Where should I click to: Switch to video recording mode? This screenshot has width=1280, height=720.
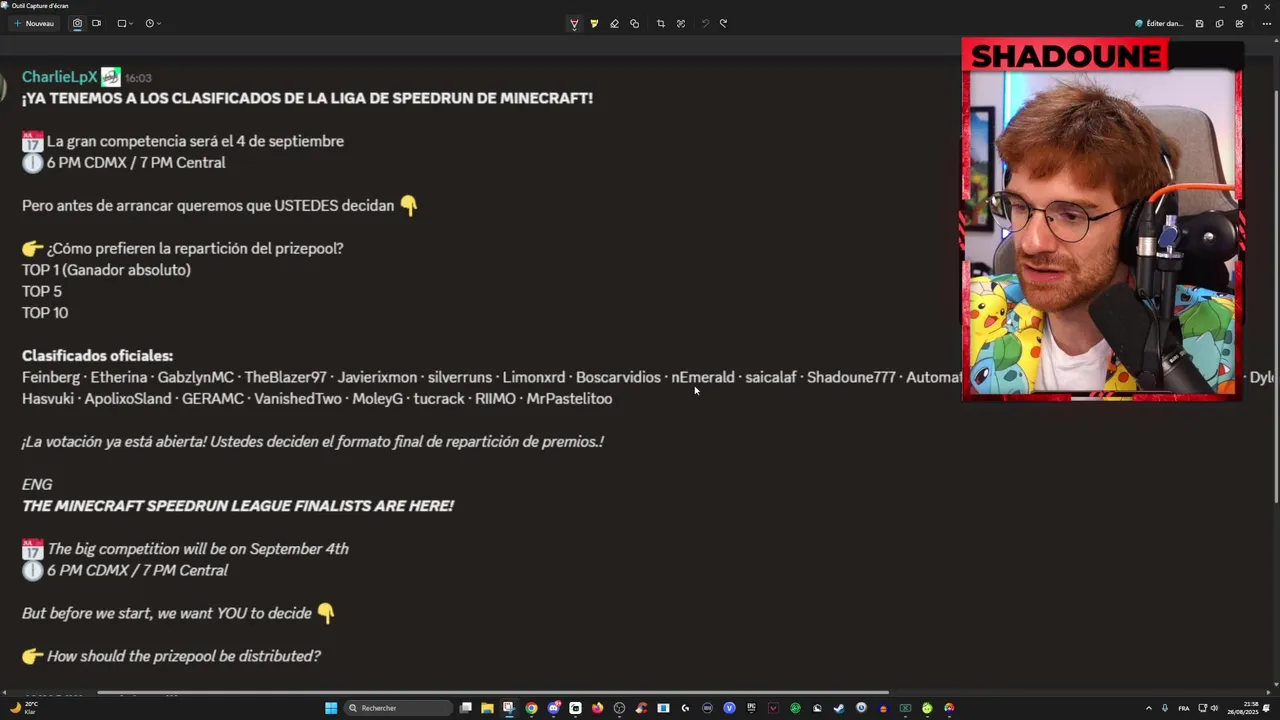(x=96, y=23)
